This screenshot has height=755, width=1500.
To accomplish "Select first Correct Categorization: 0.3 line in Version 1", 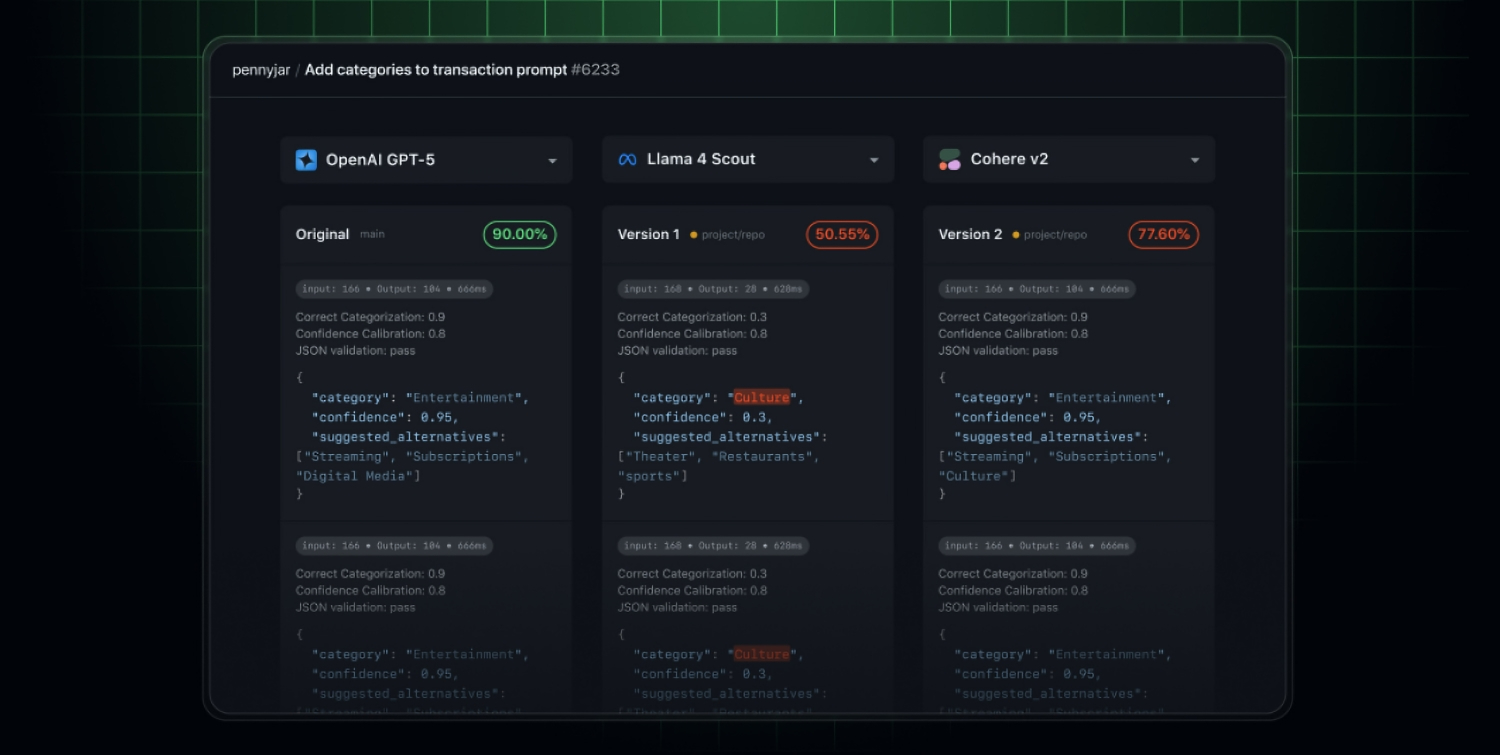I will pos(692,317).
